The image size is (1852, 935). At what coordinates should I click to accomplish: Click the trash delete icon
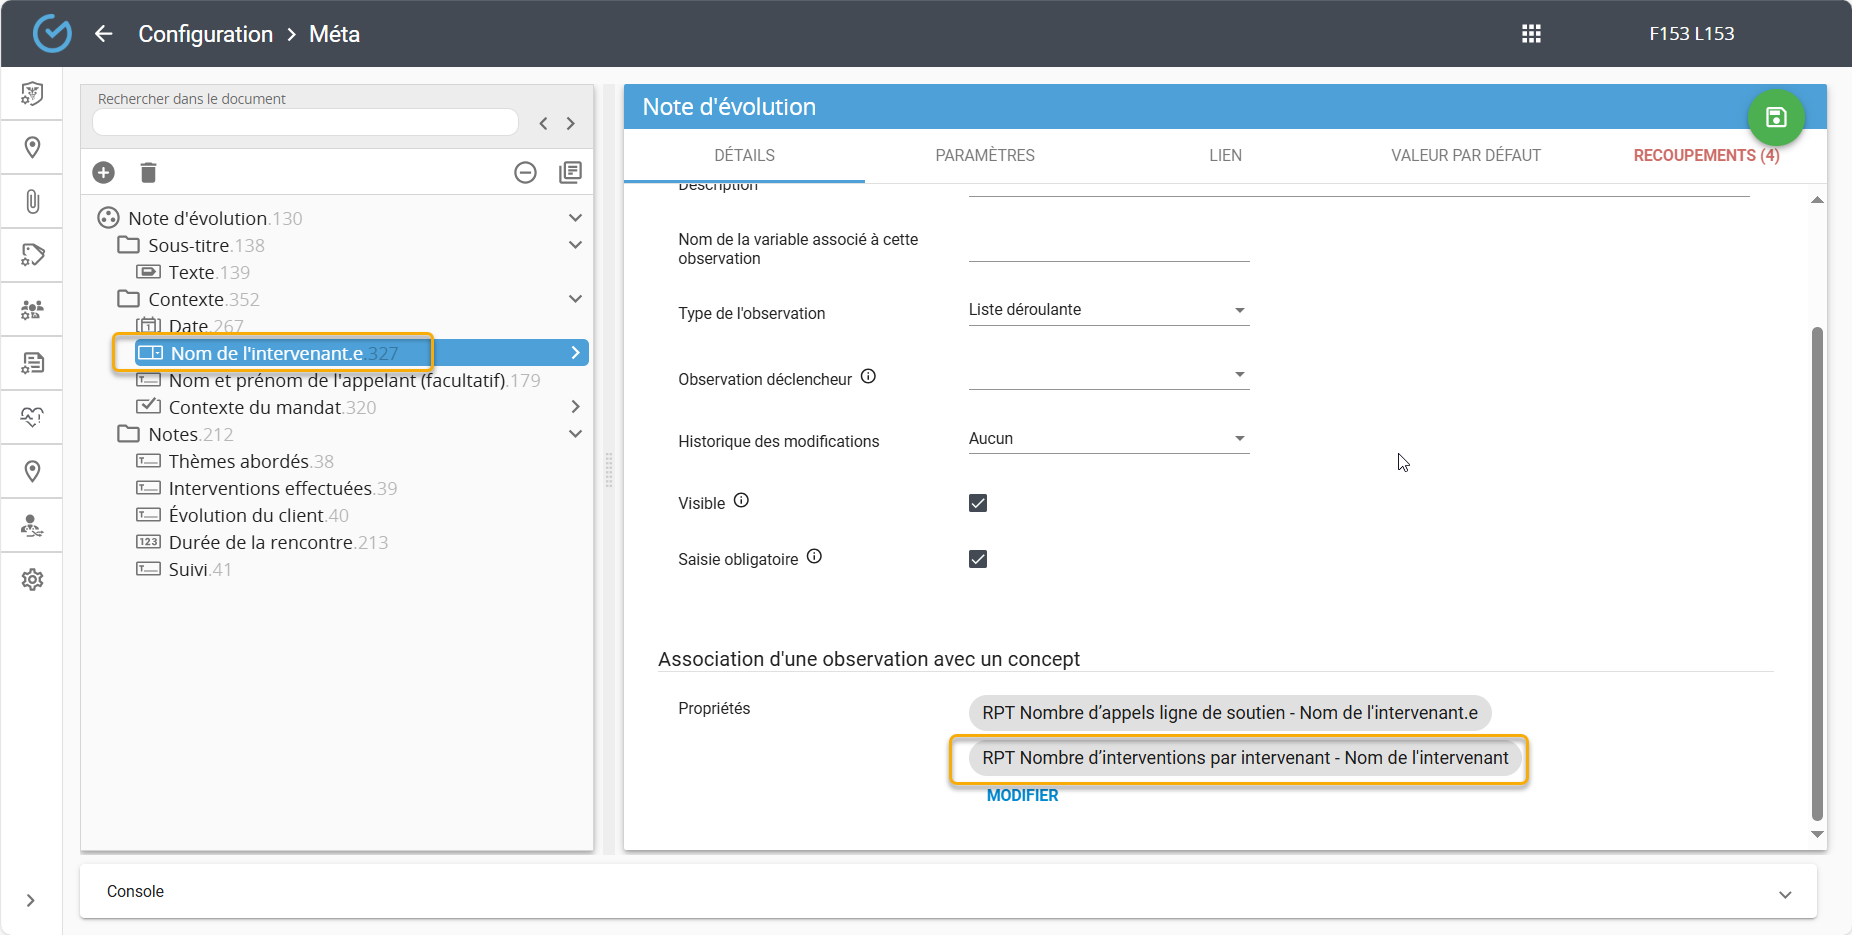(x=148, y=173)
